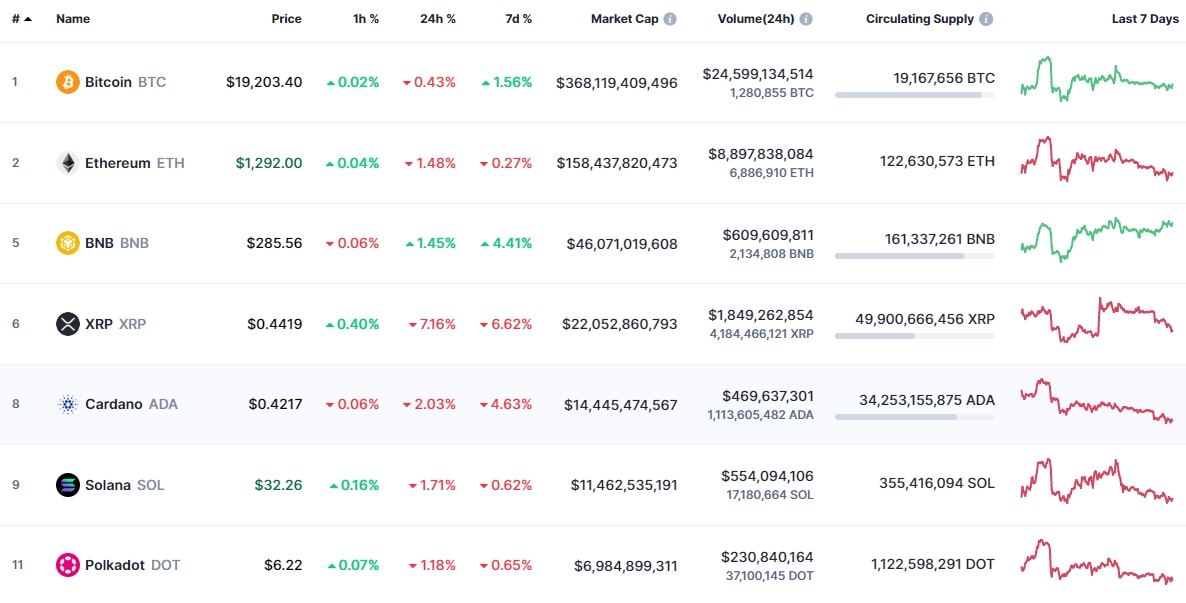Sort table by 7d % column

519,19
